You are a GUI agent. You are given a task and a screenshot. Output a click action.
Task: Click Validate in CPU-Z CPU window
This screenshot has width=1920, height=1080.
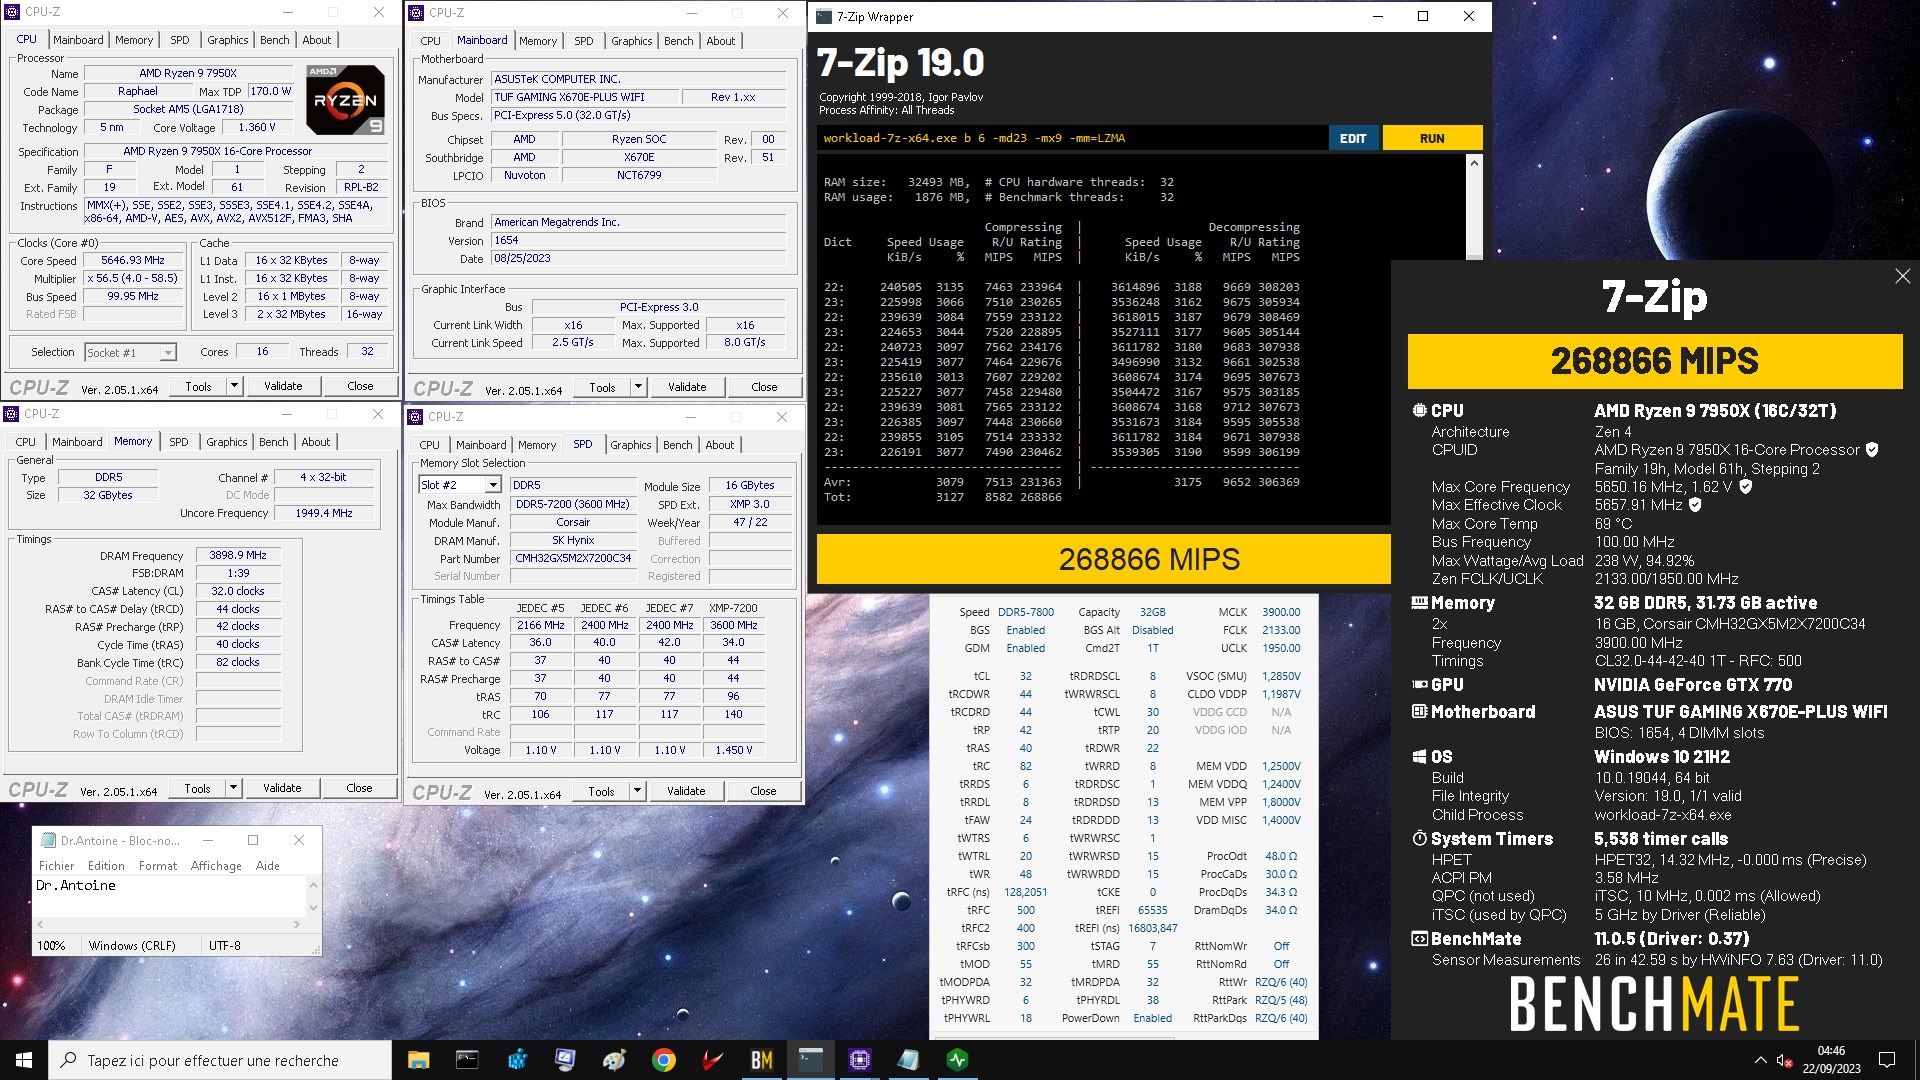283,386
